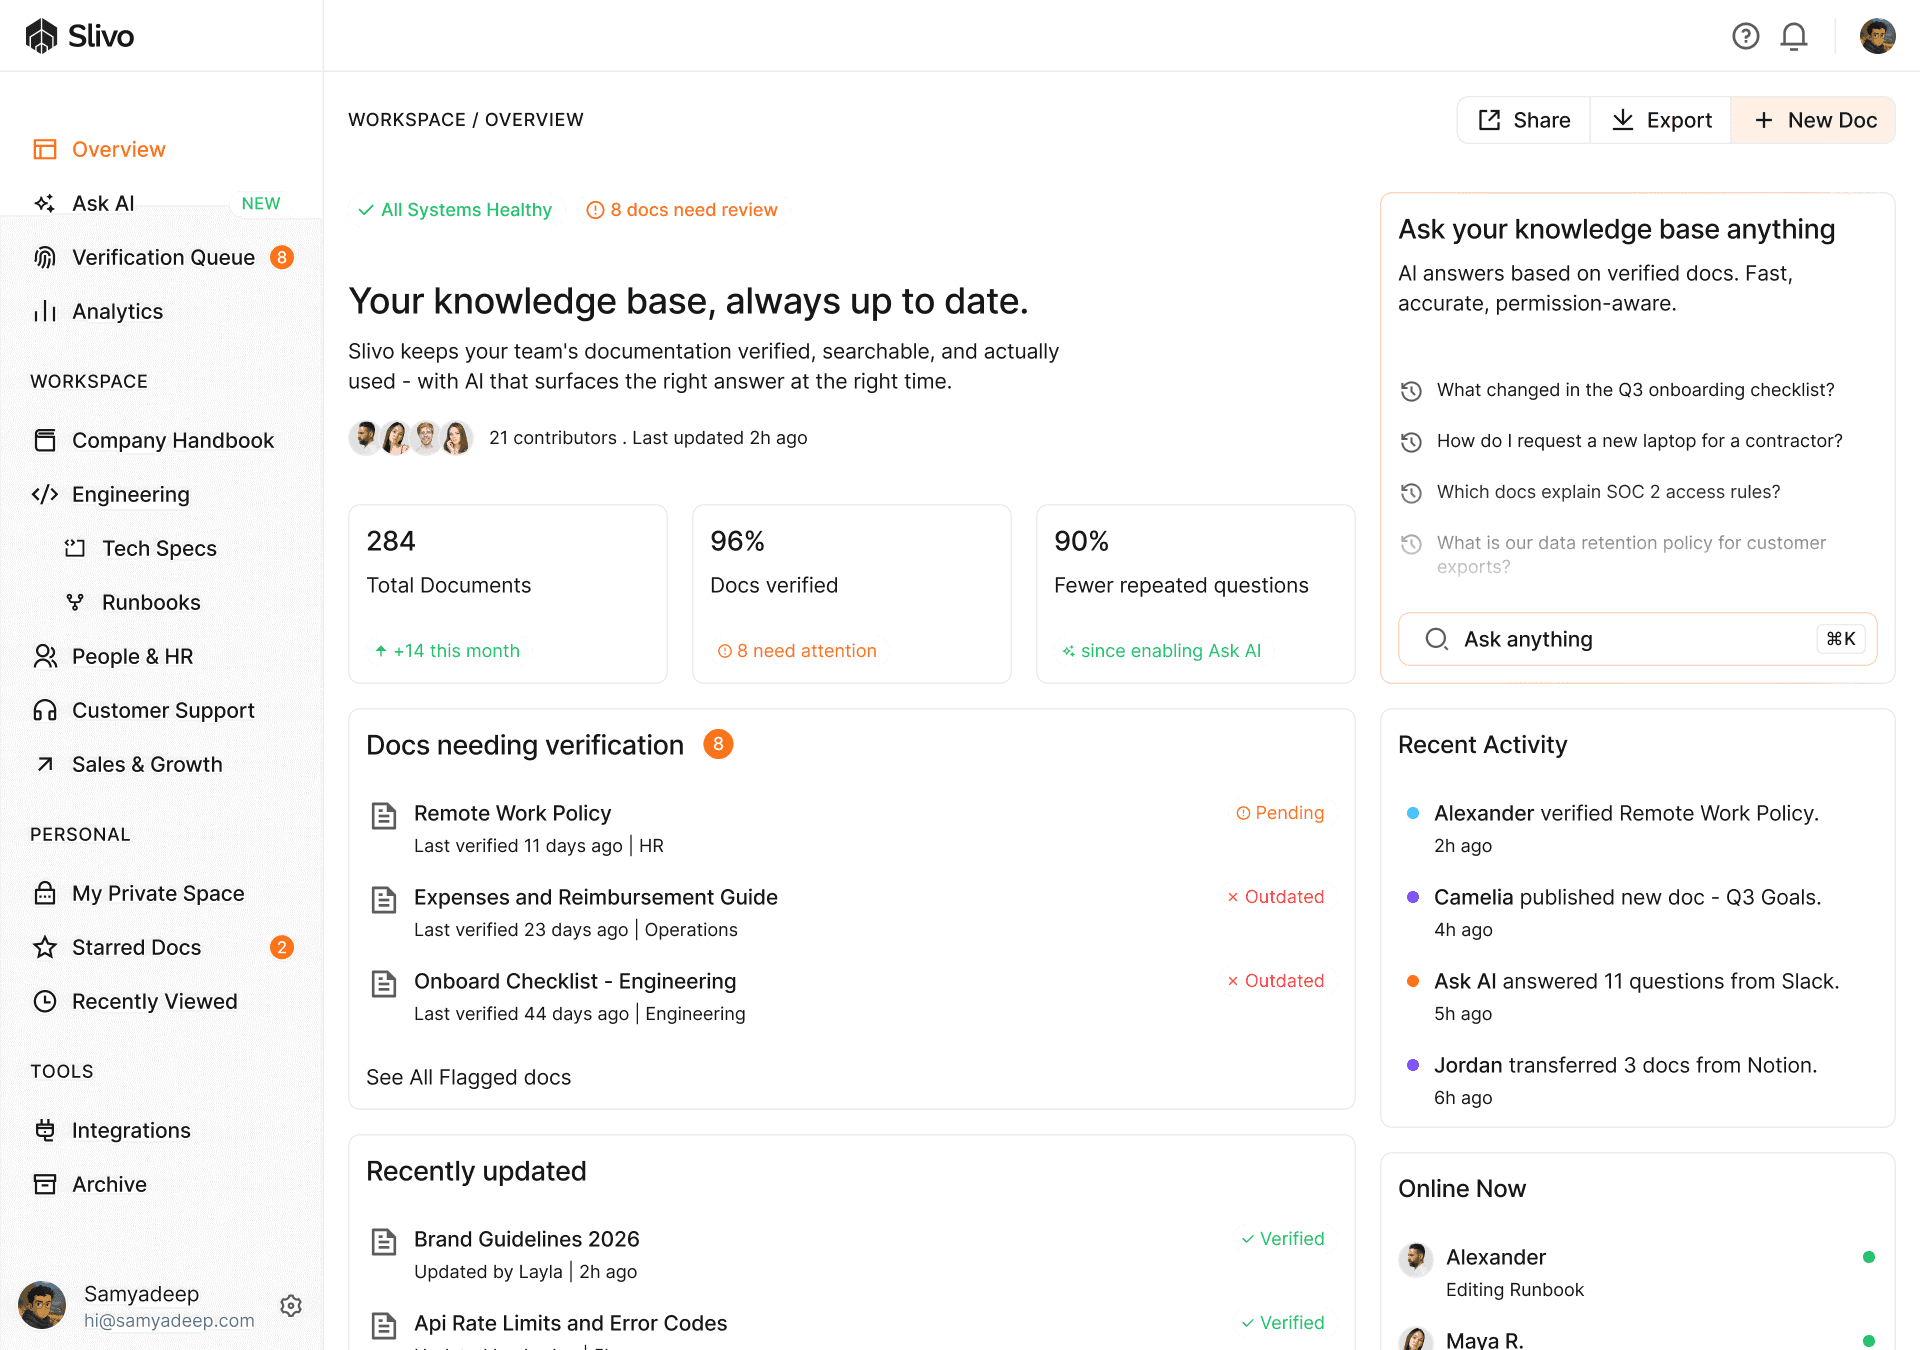Open the help question mark icon
Screen dimensions: 1920x1350
point(1746,36)
